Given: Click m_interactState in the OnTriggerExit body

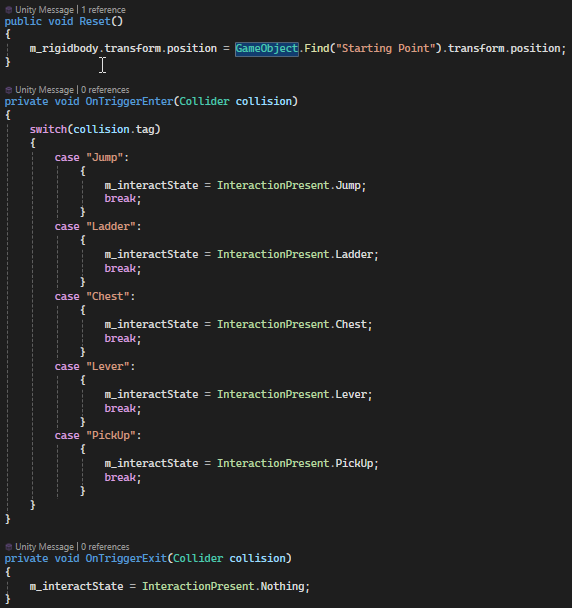Looking at the screenshot, I should (x=76, y=586).
